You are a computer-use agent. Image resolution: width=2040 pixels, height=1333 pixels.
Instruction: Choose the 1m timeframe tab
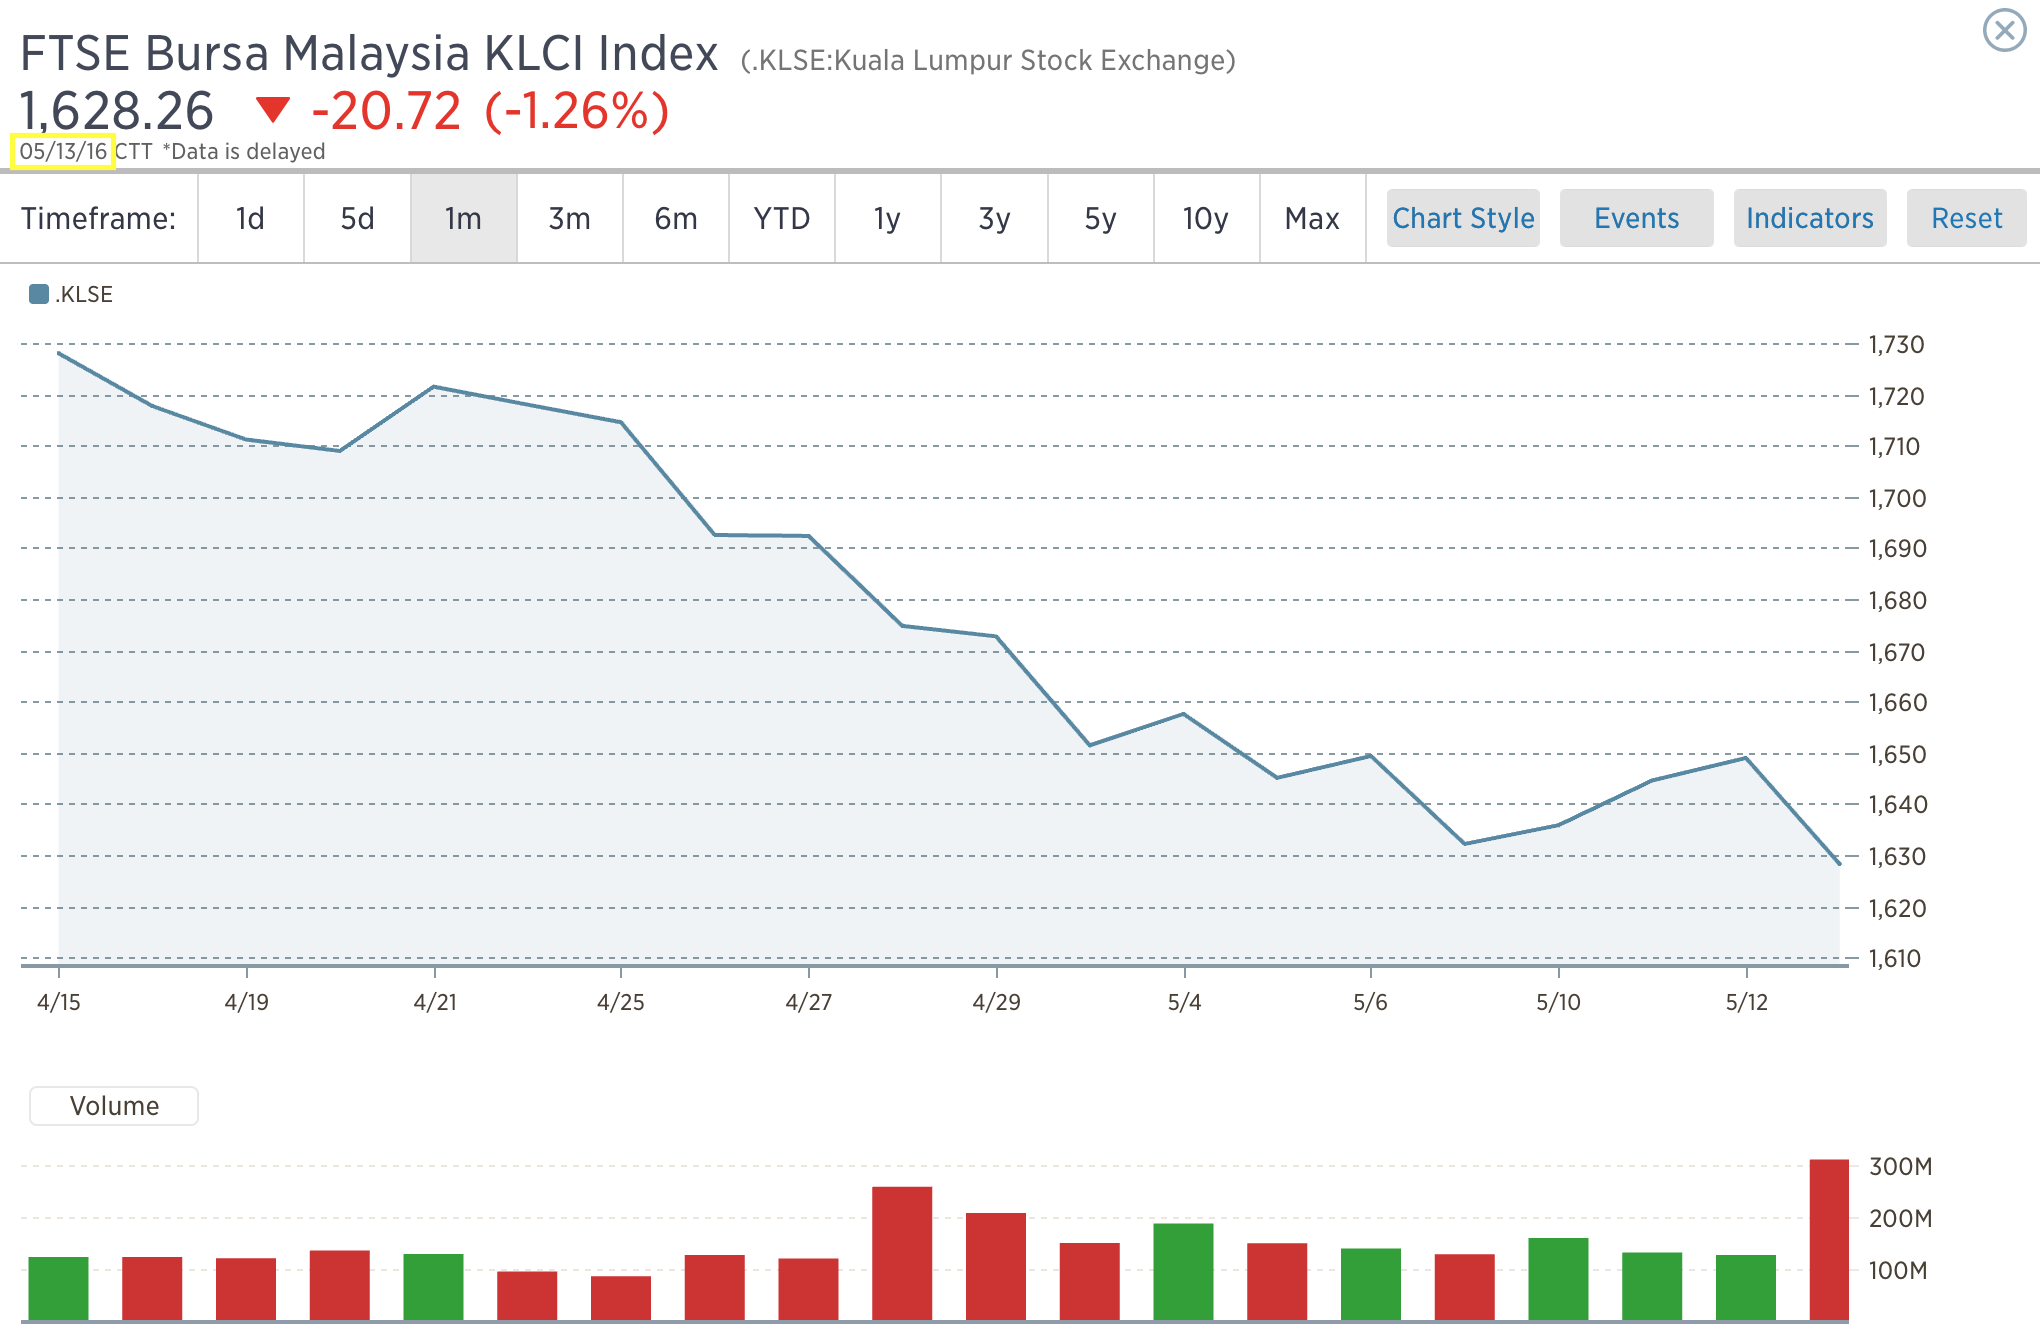point(463,218)
